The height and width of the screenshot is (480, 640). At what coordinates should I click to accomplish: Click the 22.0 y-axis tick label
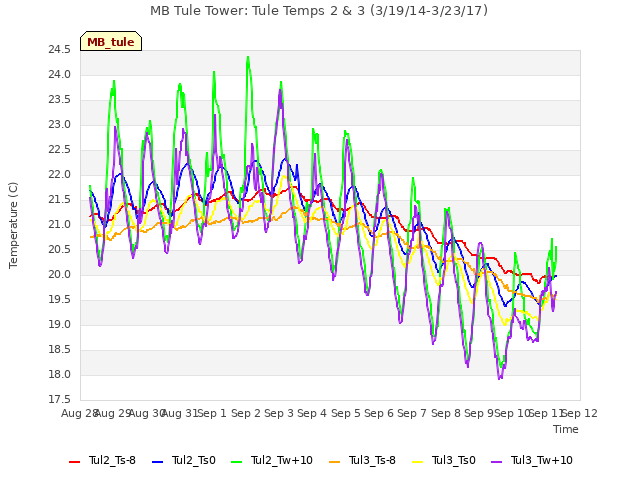(x=60, y=175)
